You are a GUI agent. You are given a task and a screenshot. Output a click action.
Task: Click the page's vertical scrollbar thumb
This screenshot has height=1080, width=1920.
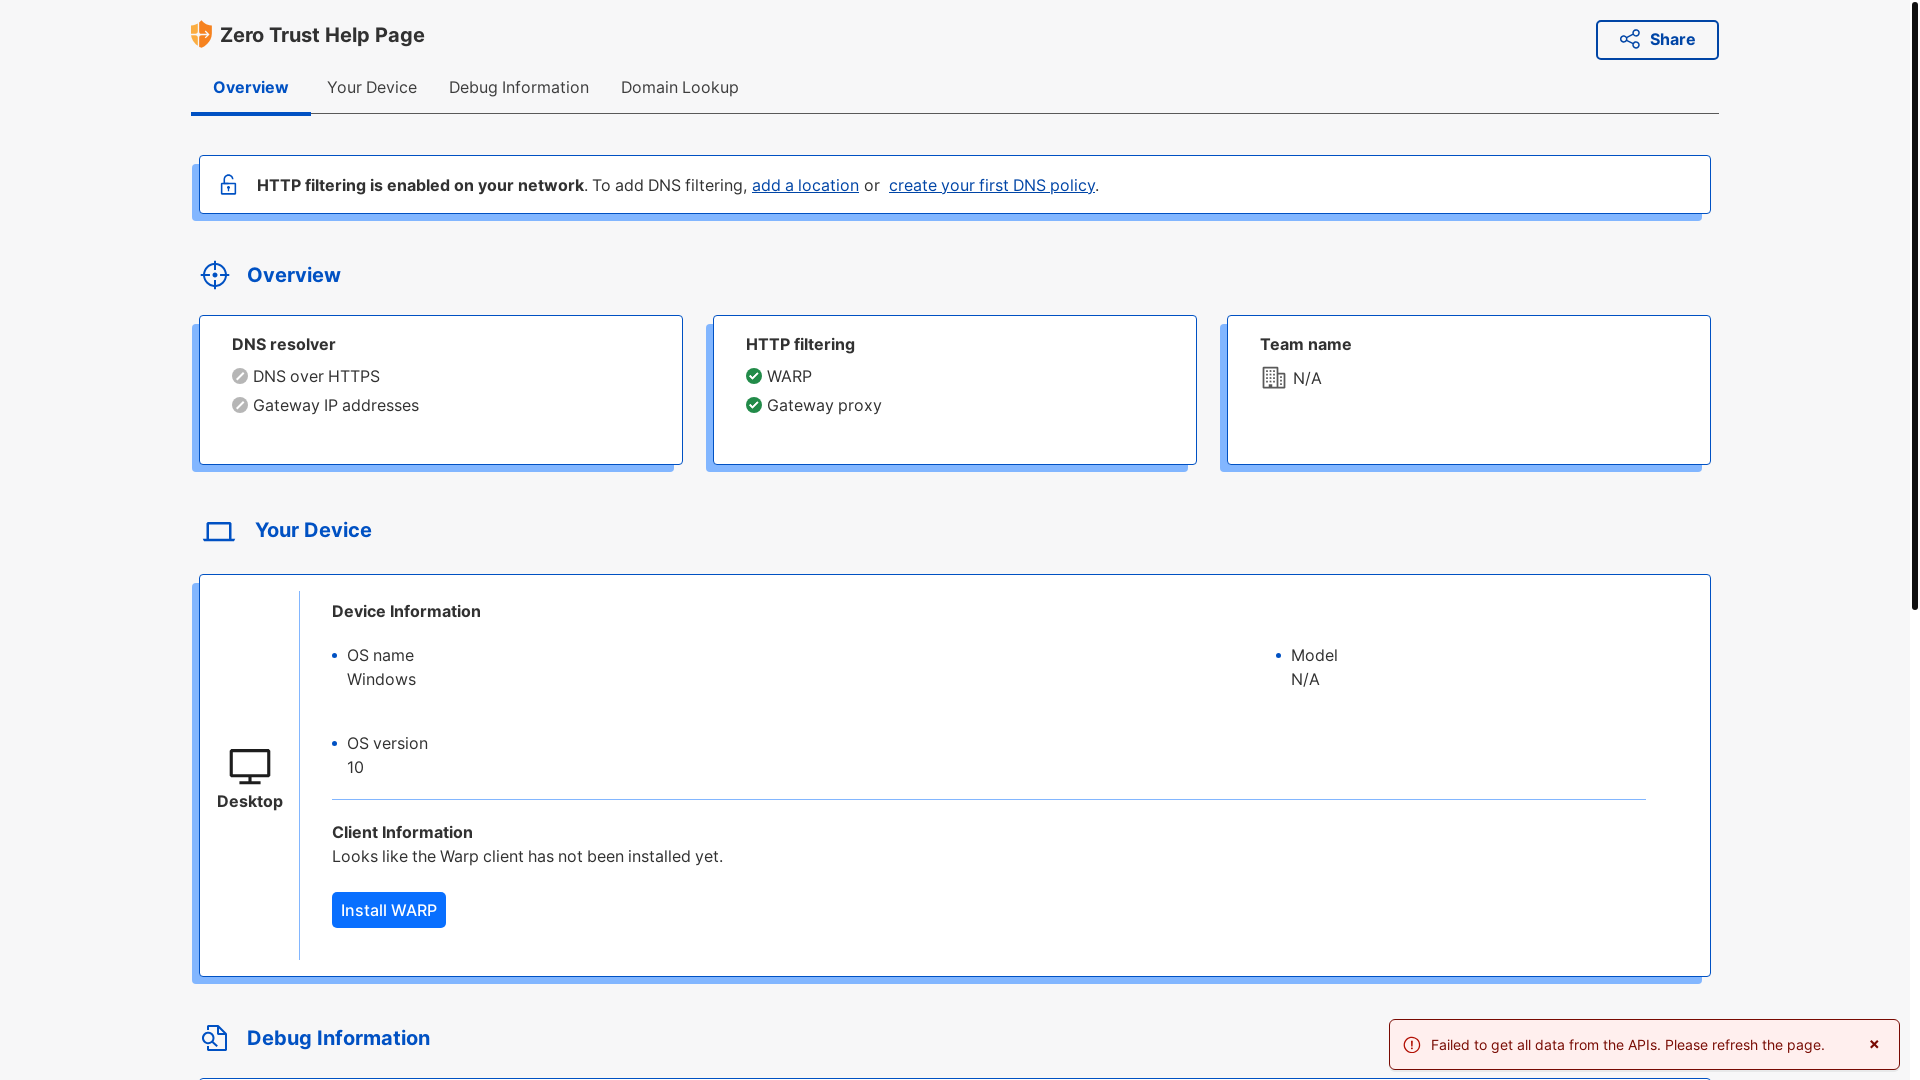(1914, 305)
